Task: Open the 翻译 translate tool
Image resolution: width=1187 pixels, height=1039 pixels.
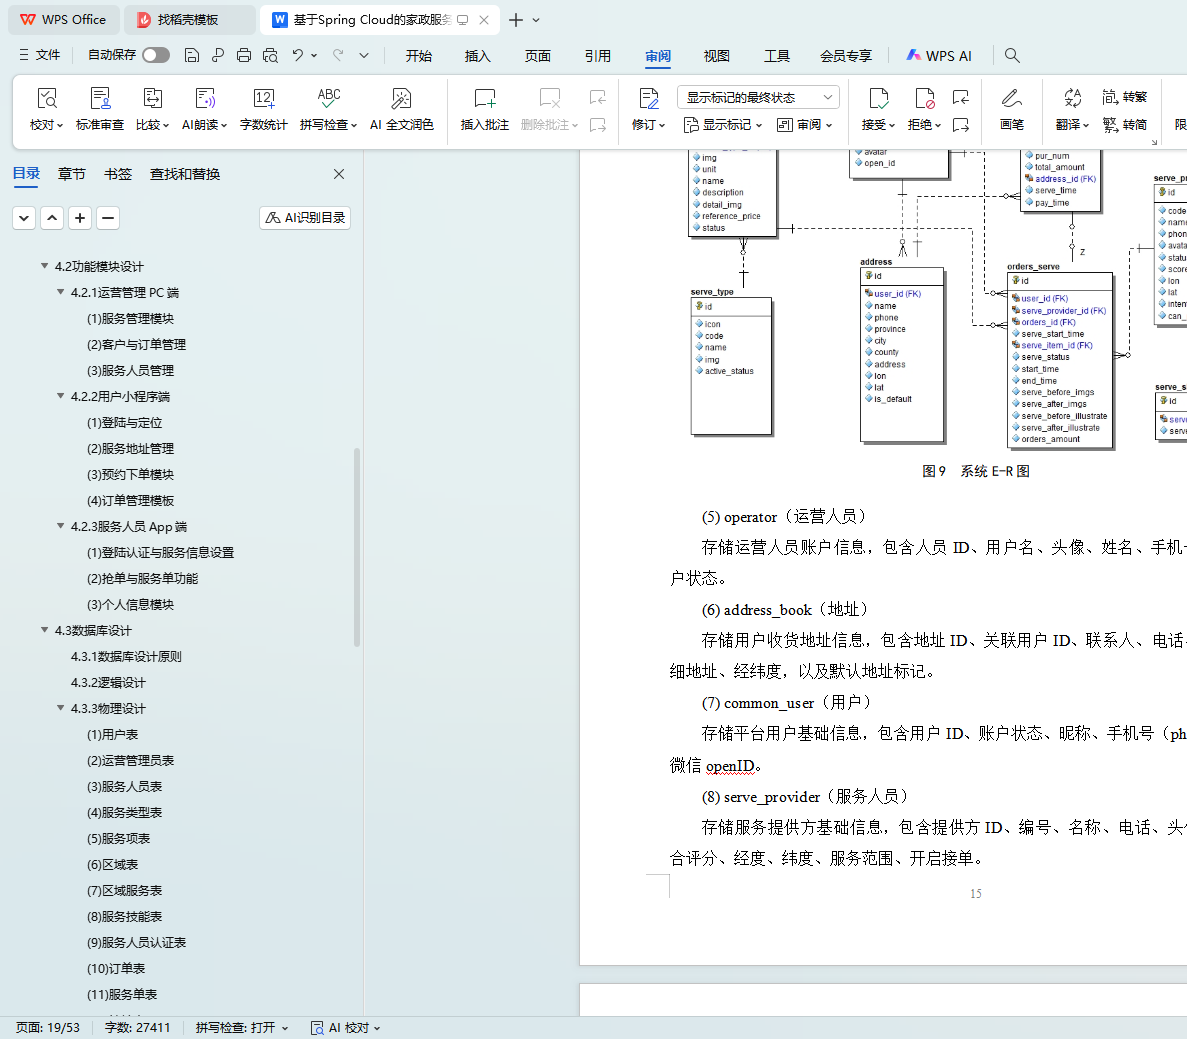Action: click(1072, 109)
